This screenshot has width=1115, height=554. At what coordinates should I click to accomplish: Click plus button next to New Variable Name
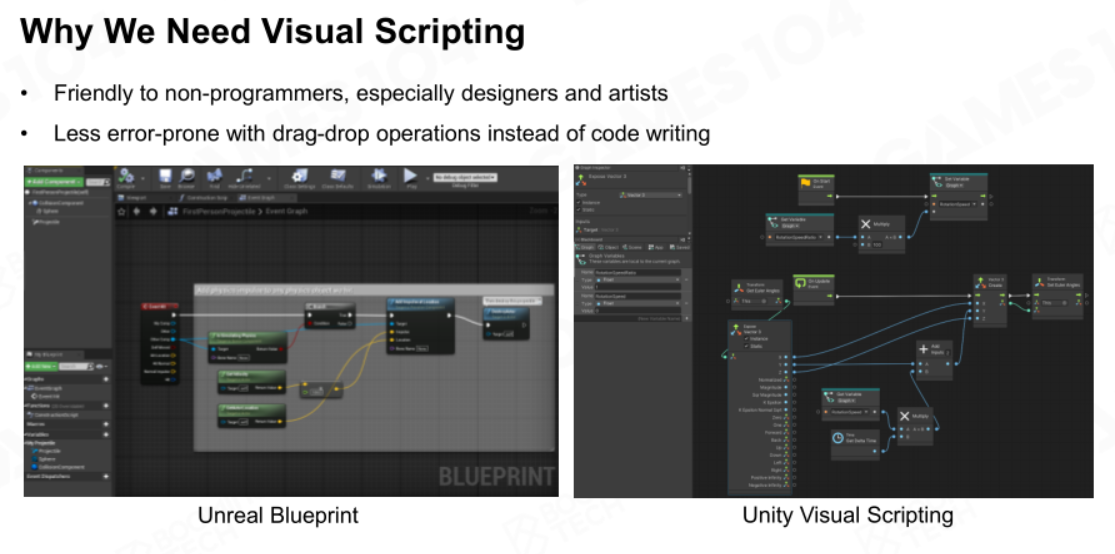click(x=686, y=319)
